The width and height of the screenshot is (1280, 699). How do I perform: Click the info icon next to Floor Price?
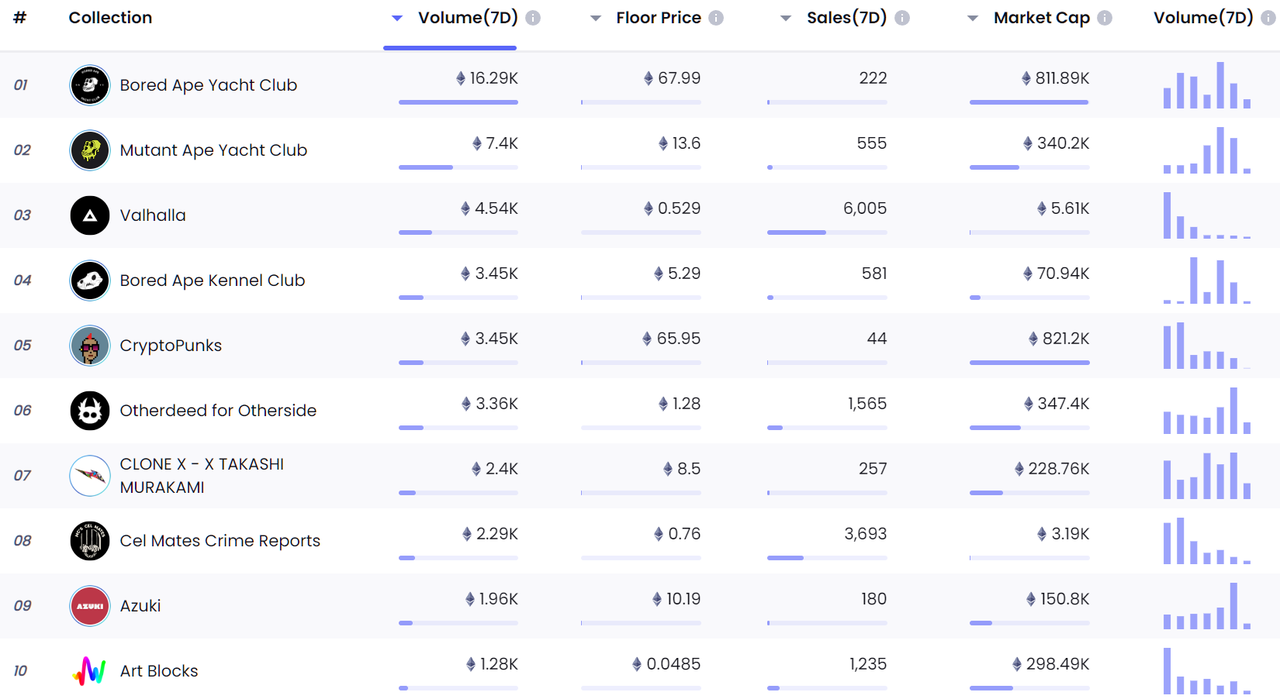coord(716,18)
